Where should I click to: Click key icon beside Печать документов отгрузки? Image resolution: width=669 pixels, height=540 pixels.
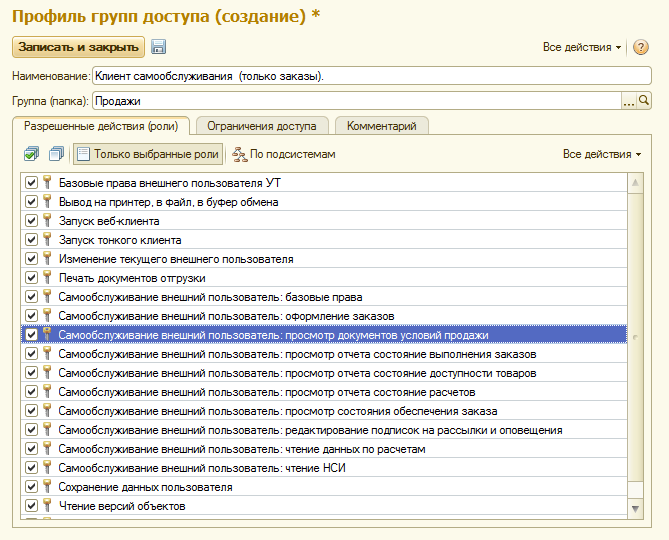click(x=47, y=278)
